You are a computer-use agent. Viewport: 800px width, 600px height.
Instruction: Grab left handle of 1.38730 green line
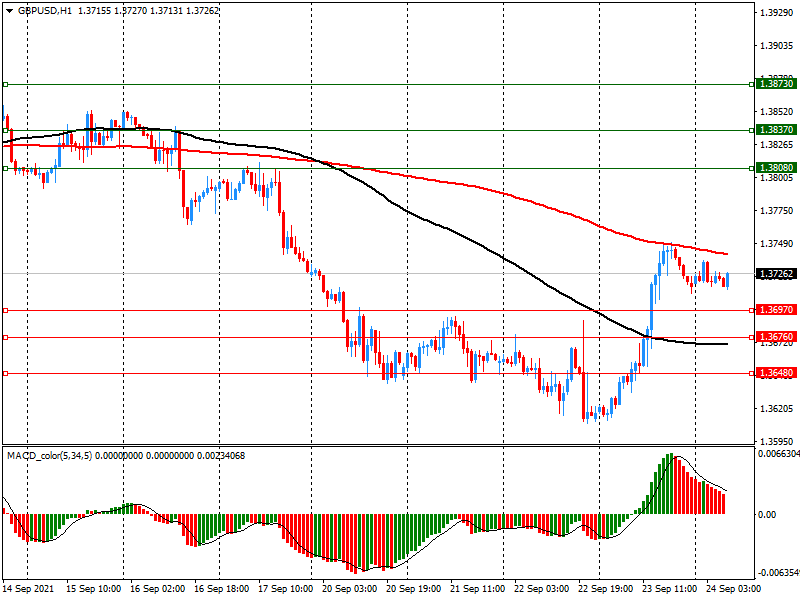pyautogui.click(x=5, y=84)
